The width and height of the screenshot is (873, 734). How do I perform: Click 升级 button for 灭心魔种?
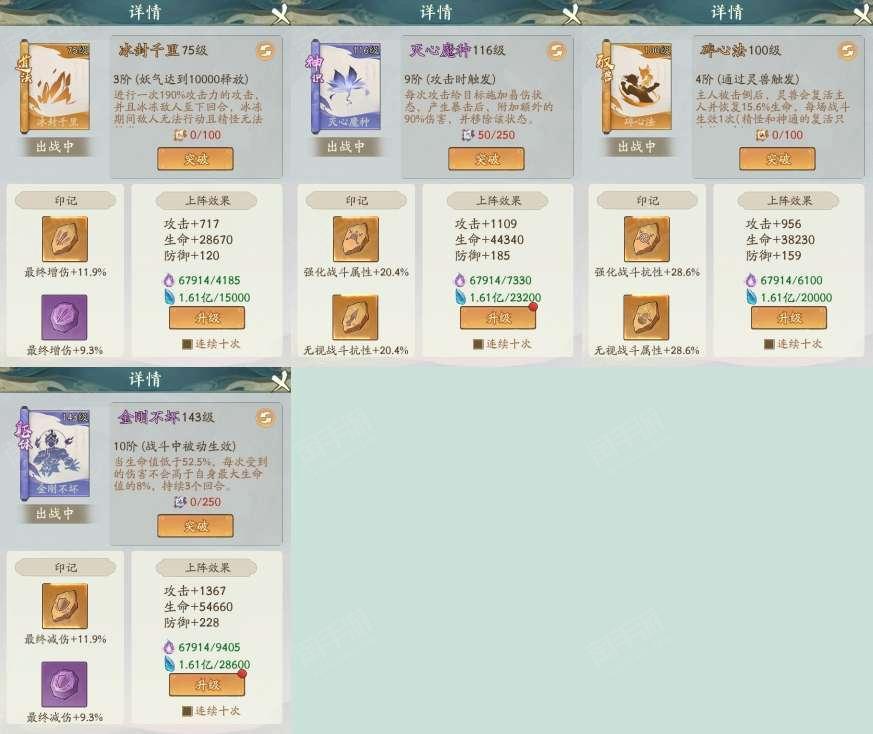coord(498,318)
